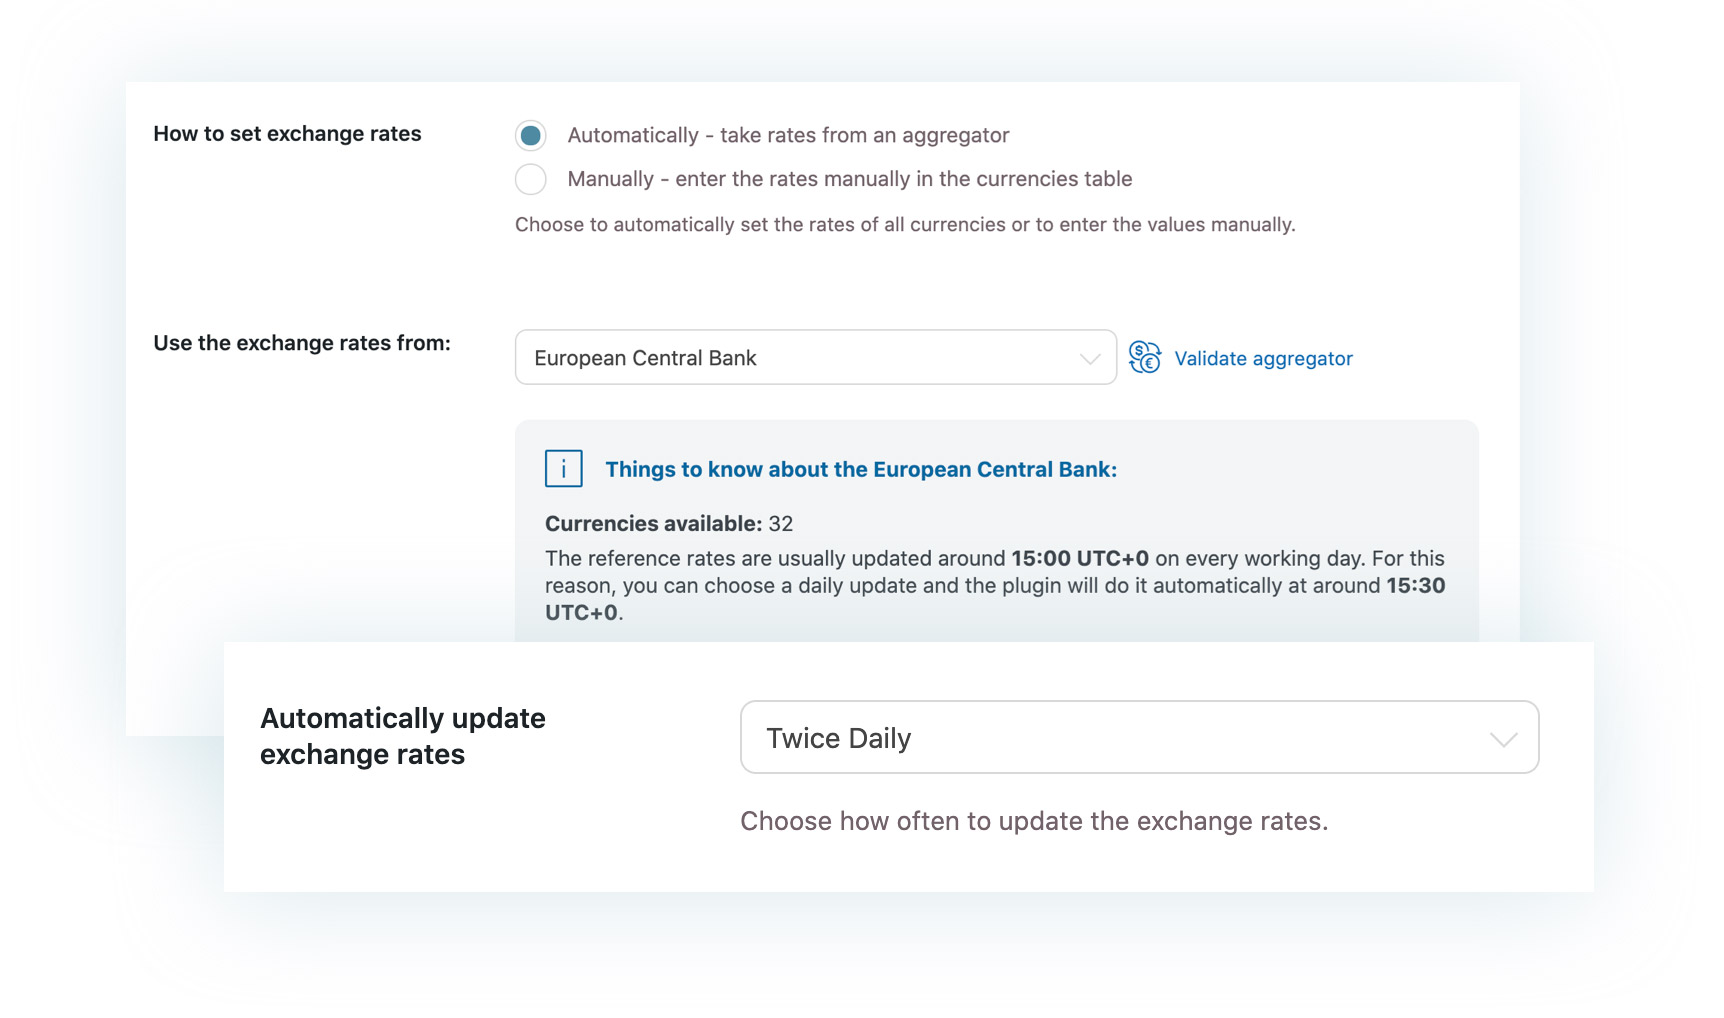Open the European Central Bank aggregator dropdown
1724x1018 pixels.
[x=815, y=357]
